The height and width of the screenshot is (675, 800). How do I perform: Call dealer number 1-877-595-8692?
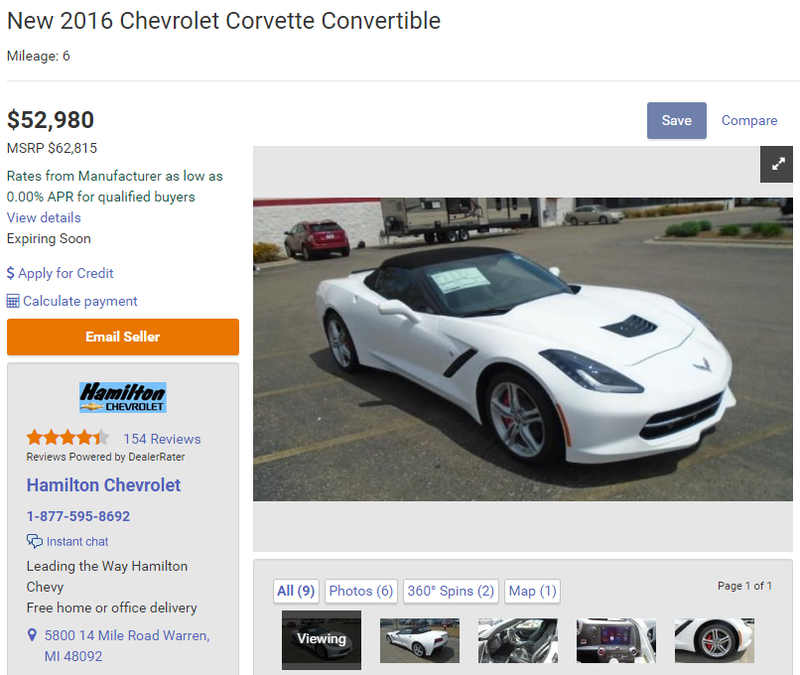[x=79, y=516]
